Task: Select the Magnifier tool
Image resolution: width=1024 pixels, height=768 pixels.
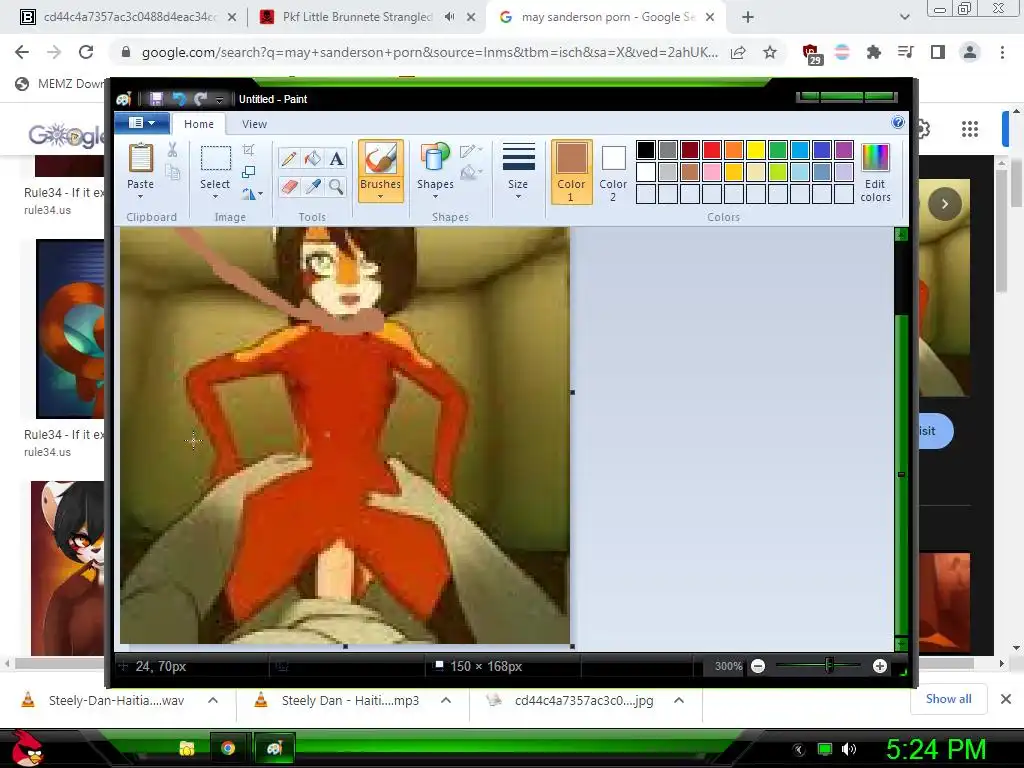Action: [x=336, y=187]
